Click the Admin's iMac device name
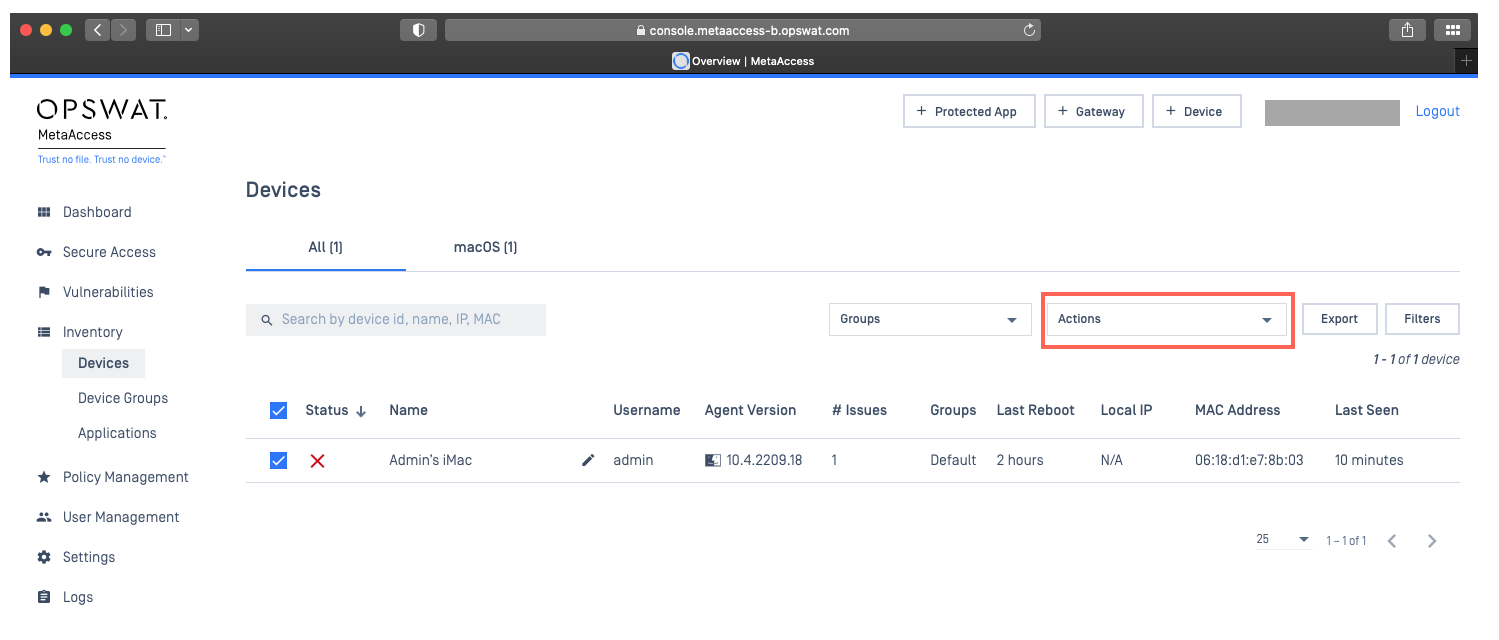This screenshot has height=640, width=1499. (431, 460)
